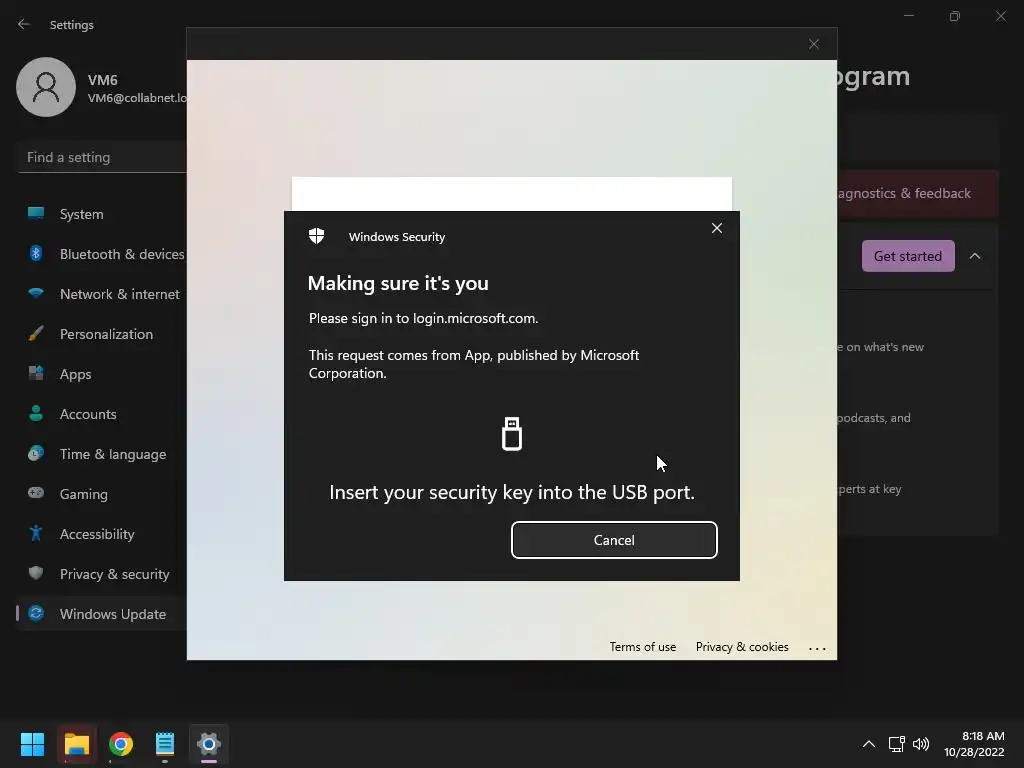1024x768 pixels.
Task: Click the Accounts person icon
Action: [36, 413]
